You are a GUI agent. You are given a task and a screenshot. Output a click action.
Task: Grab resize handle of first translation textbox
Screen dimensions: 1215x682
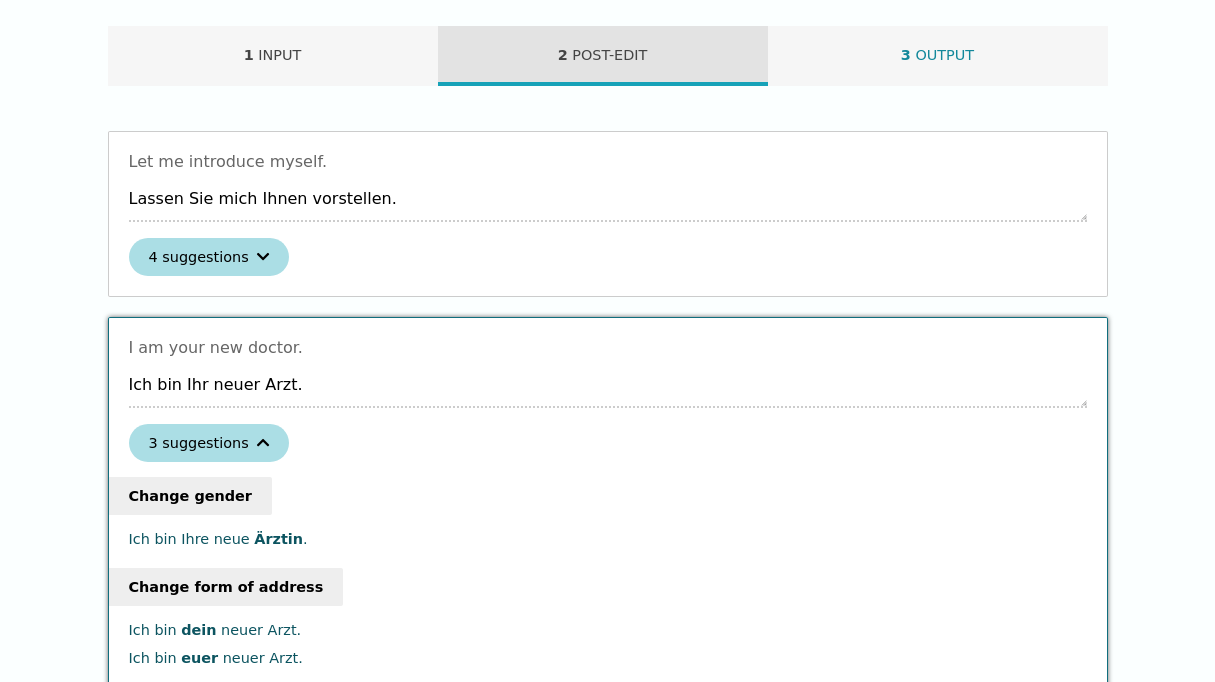click(1082, 217)
